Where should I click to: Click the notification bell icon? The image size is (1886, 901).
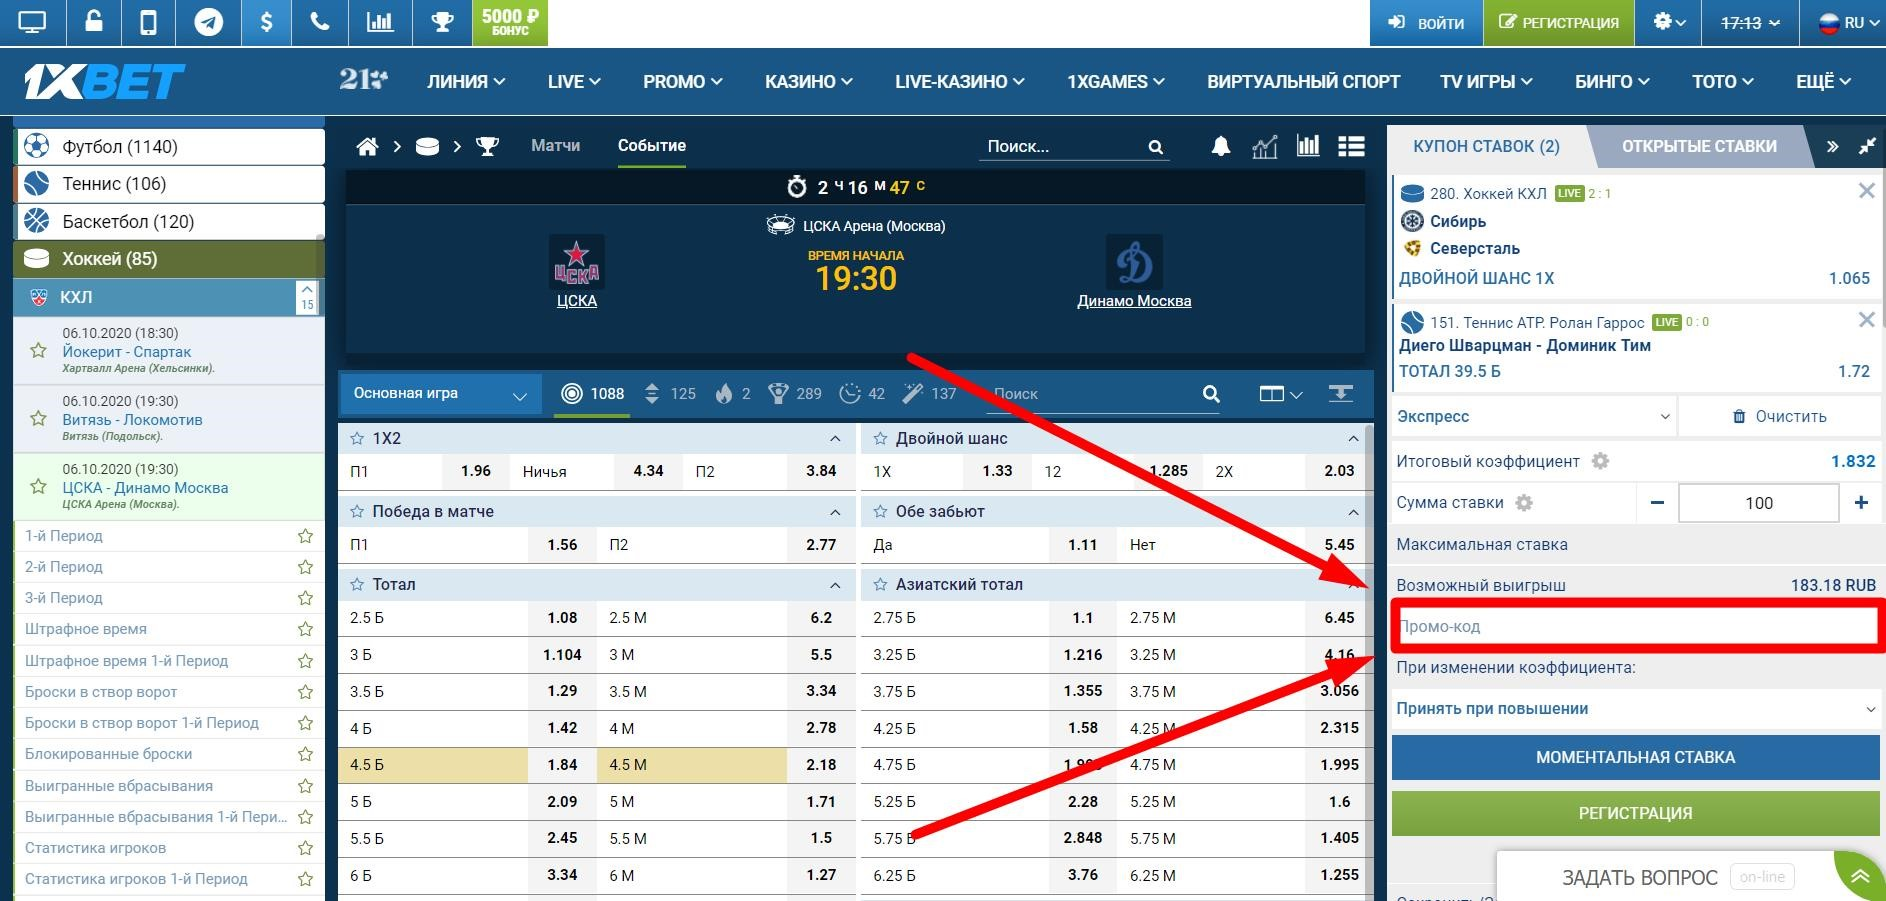1221,147
